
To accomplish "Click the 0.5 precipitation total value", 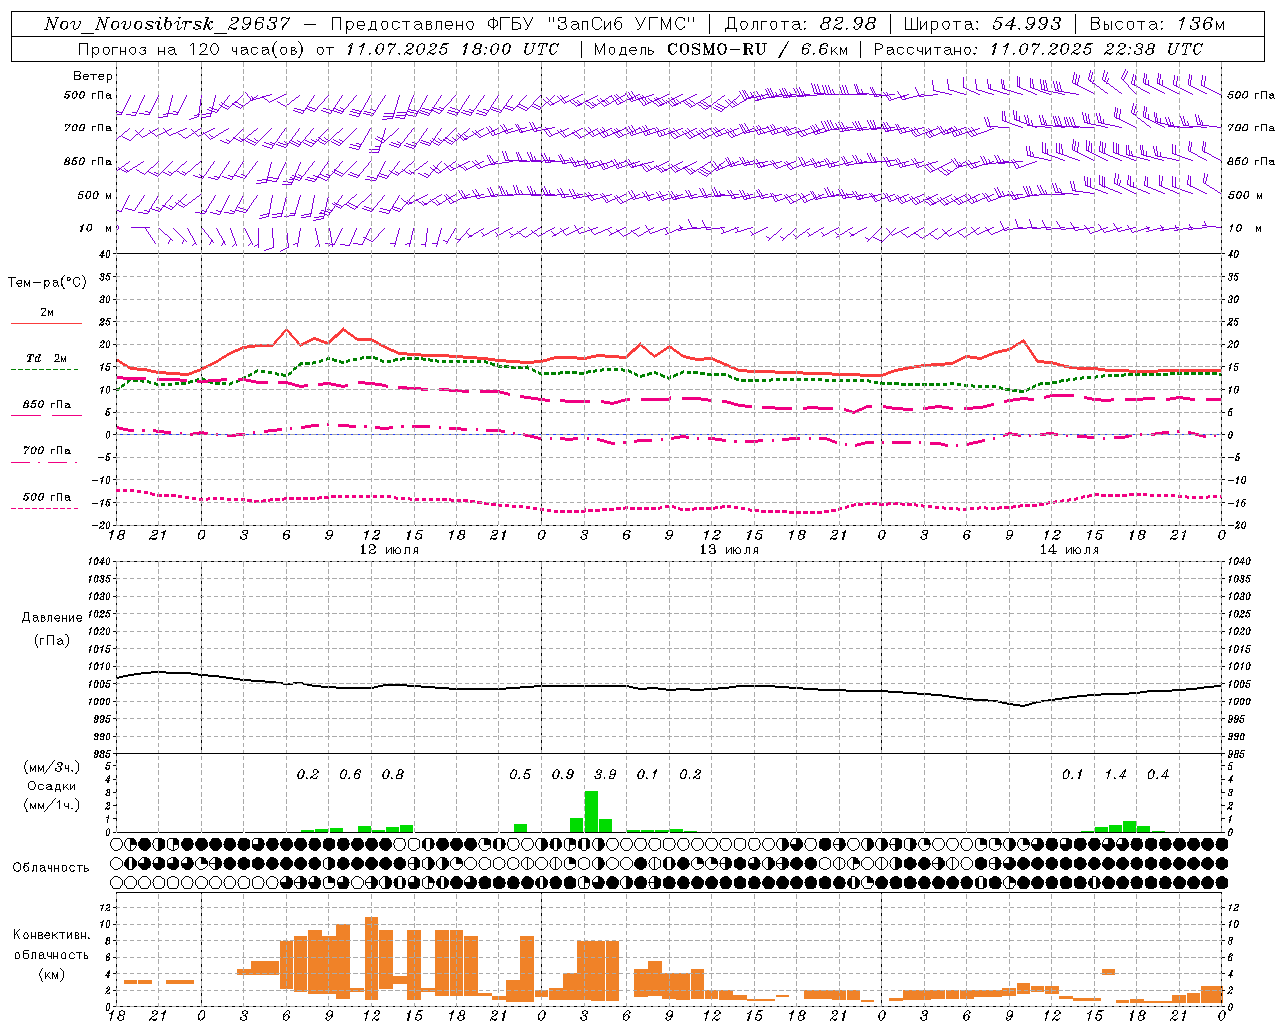I will (520, 774).
